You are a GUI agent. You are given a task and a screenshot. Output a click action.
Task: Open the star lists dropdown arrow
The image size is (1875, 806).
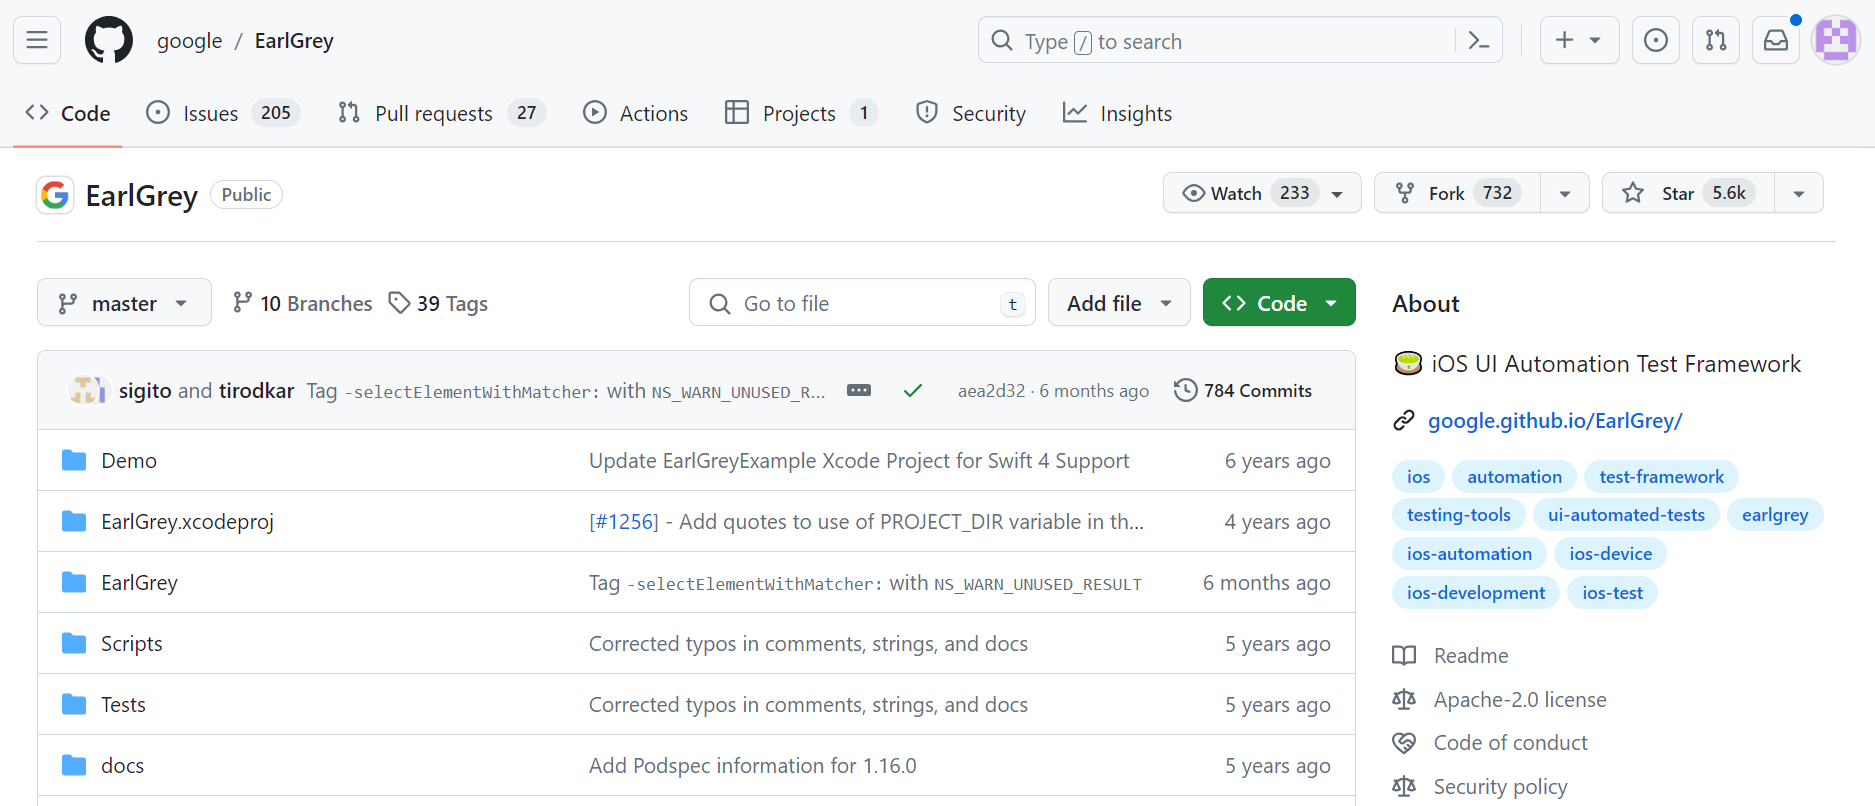1798,193
